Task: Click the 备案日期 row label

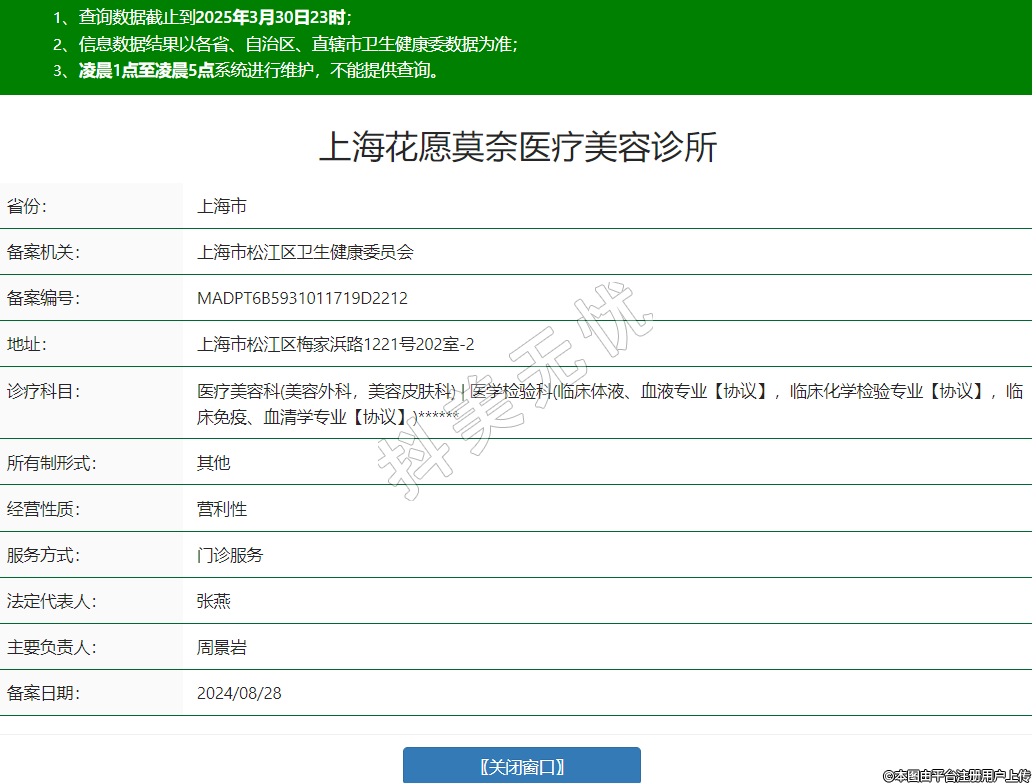Action: pyautogui.click(x=43, y=693)
